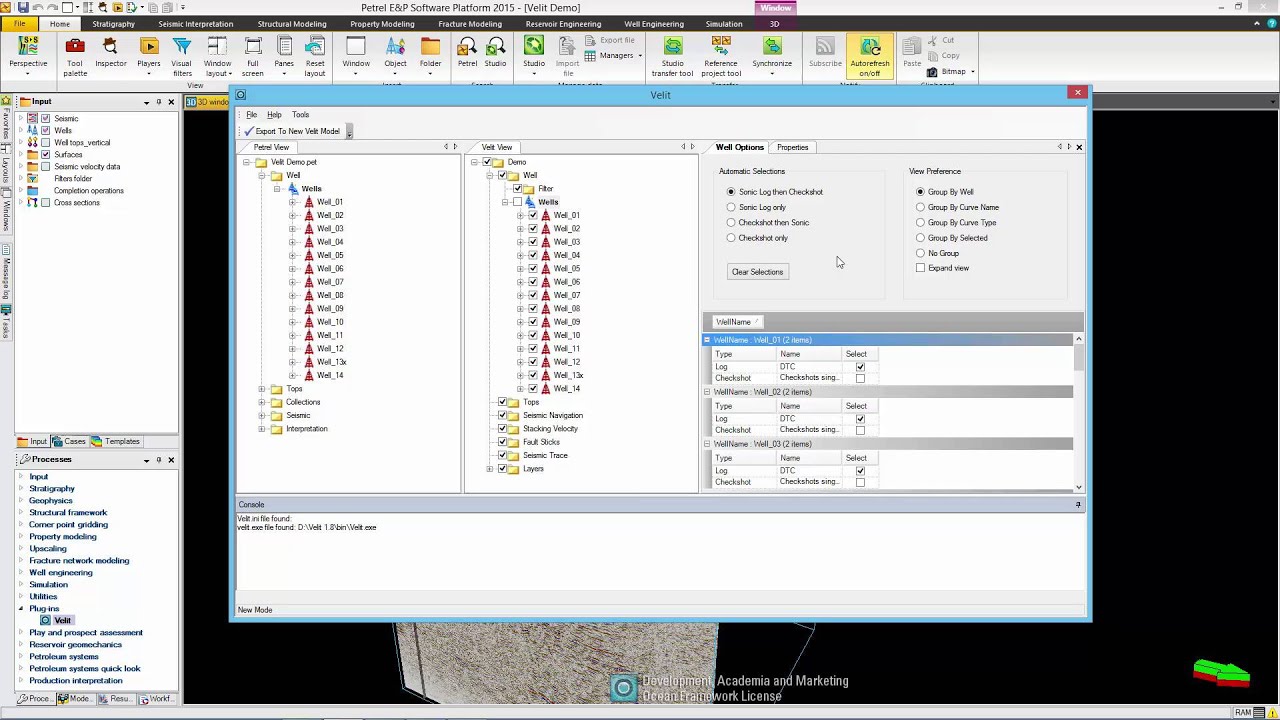The image size is (1280, 720).
Task: Open the Seismic Interpretation ribbon tab
Action: point(197,24)
